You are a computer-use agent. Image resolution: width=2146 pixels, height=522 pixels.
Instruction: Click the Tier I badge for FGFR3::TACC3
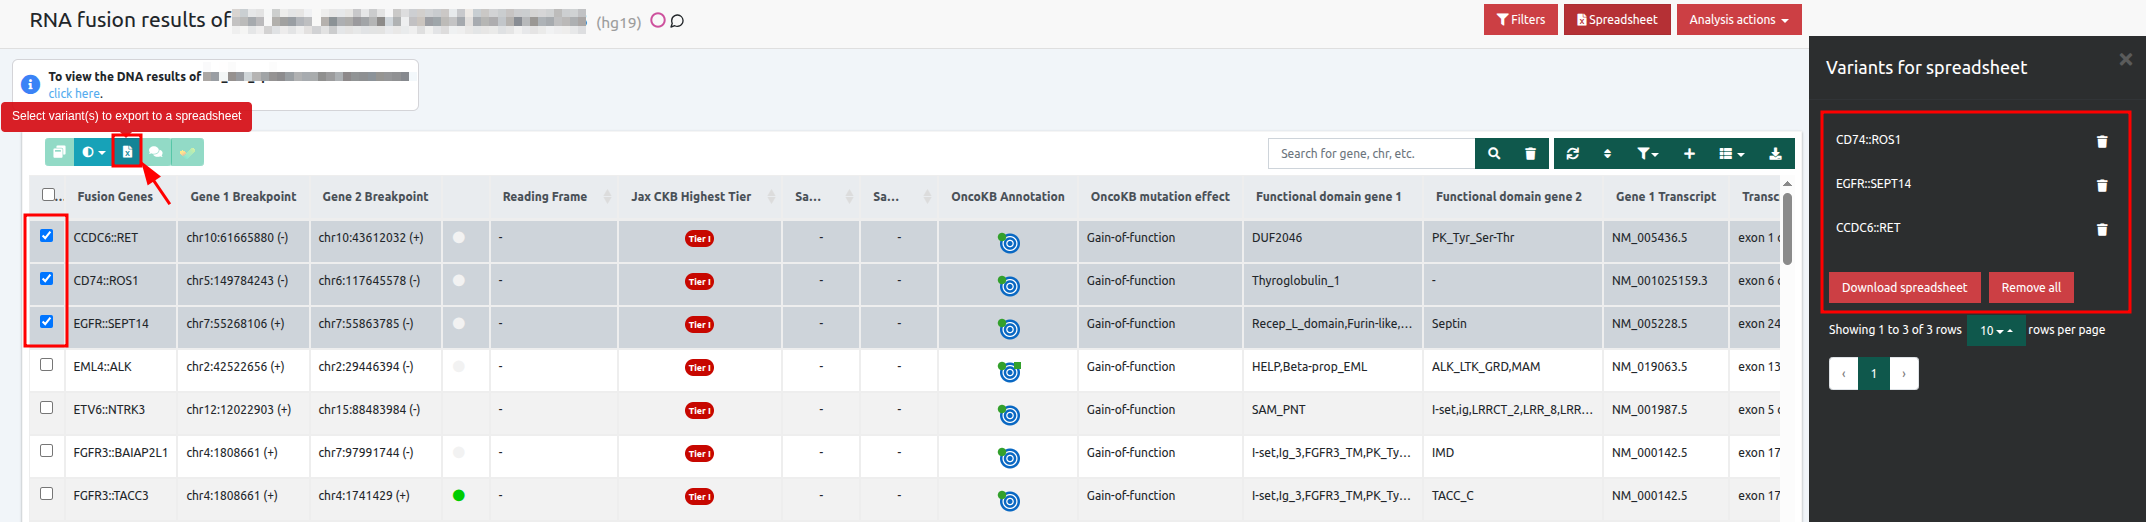[699, 497]
